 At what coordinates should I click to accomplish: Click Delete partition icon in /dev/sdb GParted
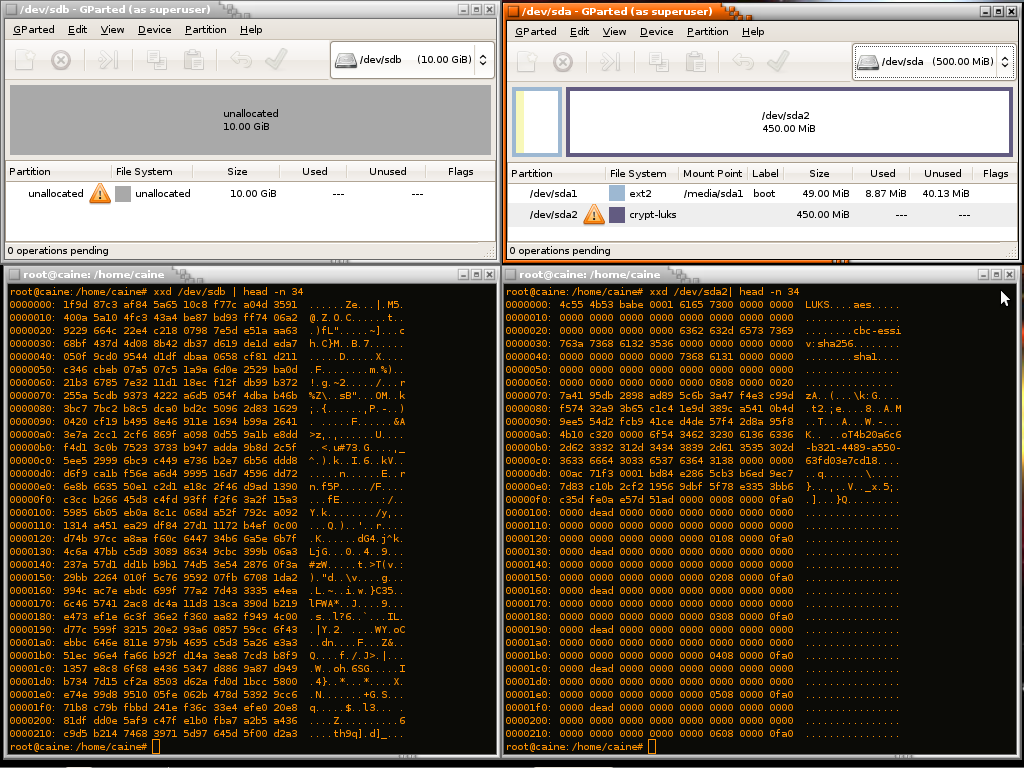coord(61,60)
